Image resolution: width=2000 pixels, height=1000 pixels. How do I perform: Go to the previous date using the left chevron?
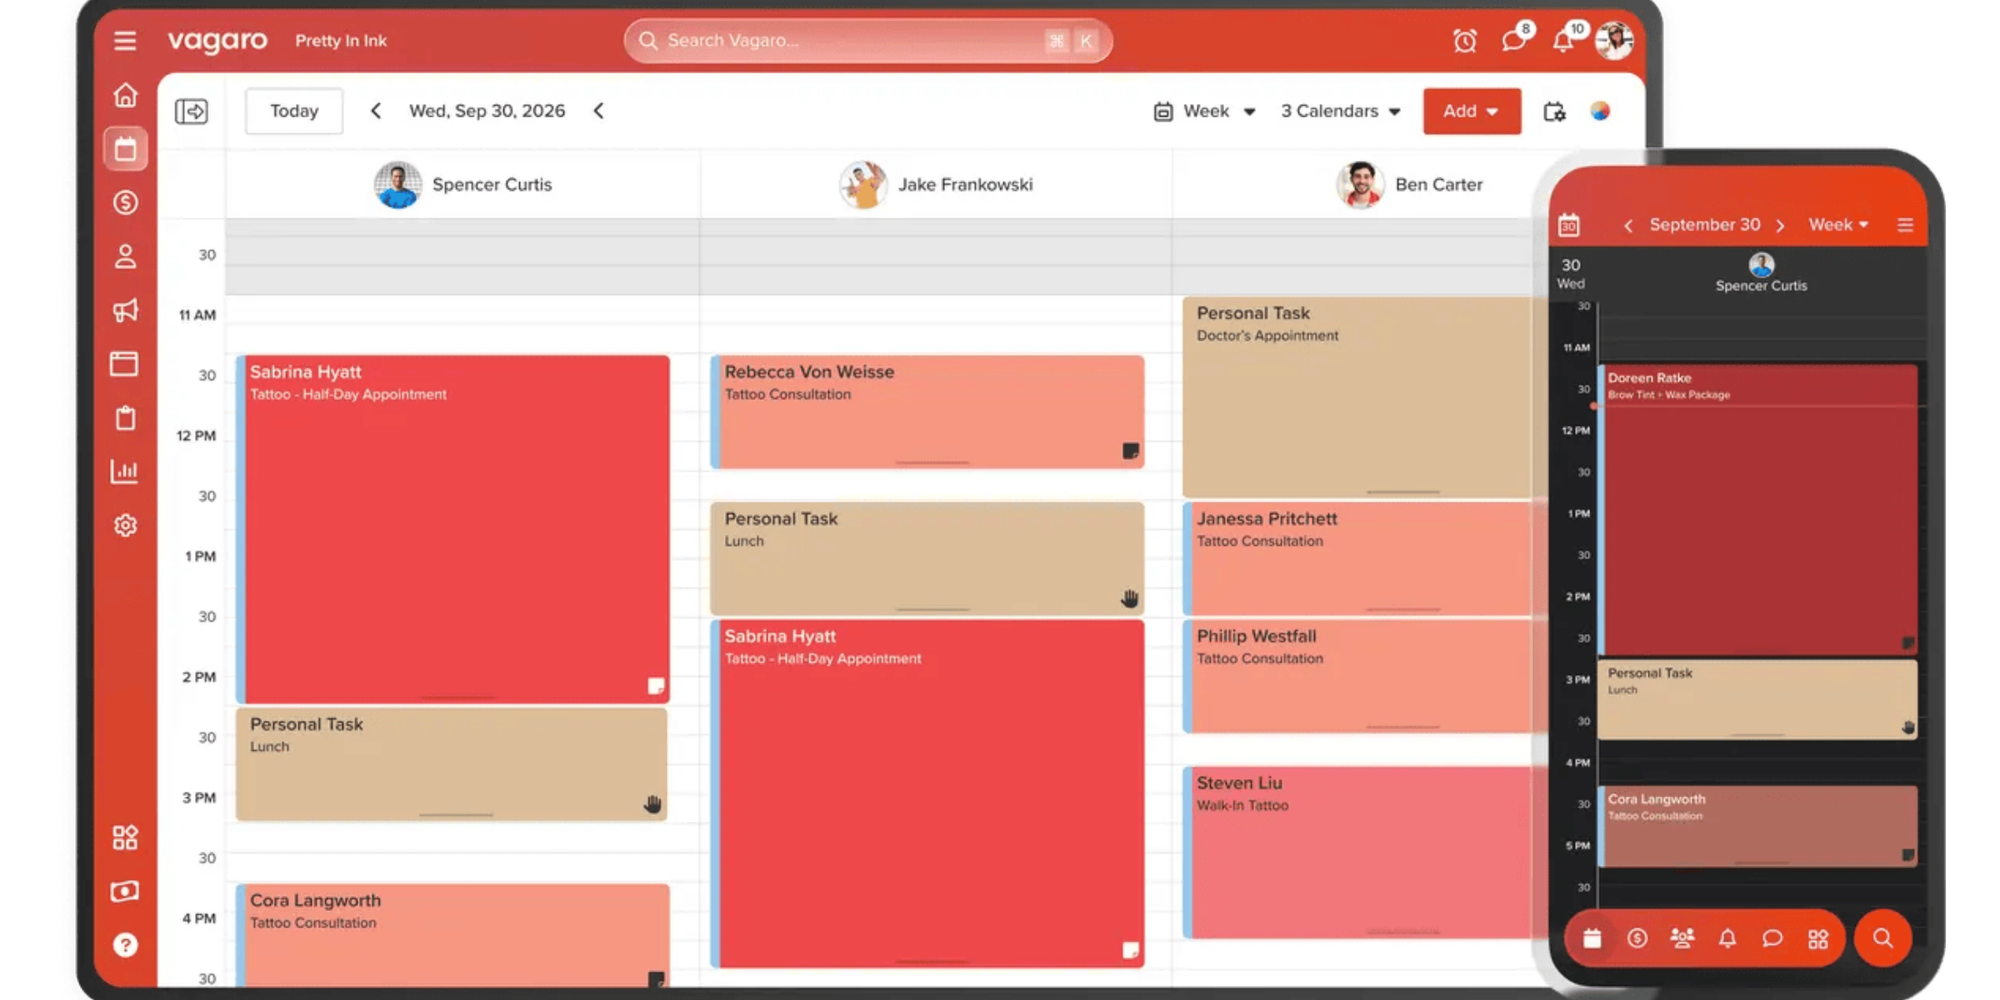tap(376, 111)
